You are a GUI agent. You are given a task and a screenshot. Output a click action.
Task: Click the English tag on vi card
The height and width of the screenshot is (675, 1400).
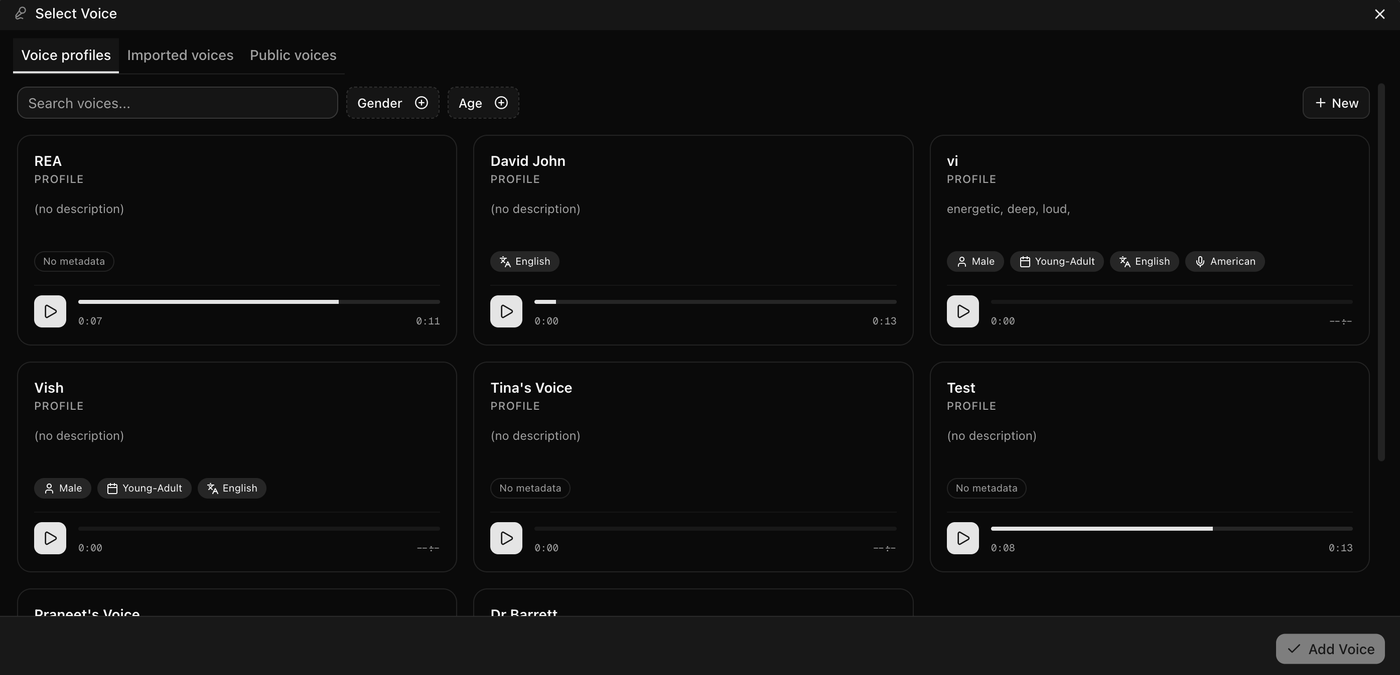pyautogui.click(x=1145, y=261)
